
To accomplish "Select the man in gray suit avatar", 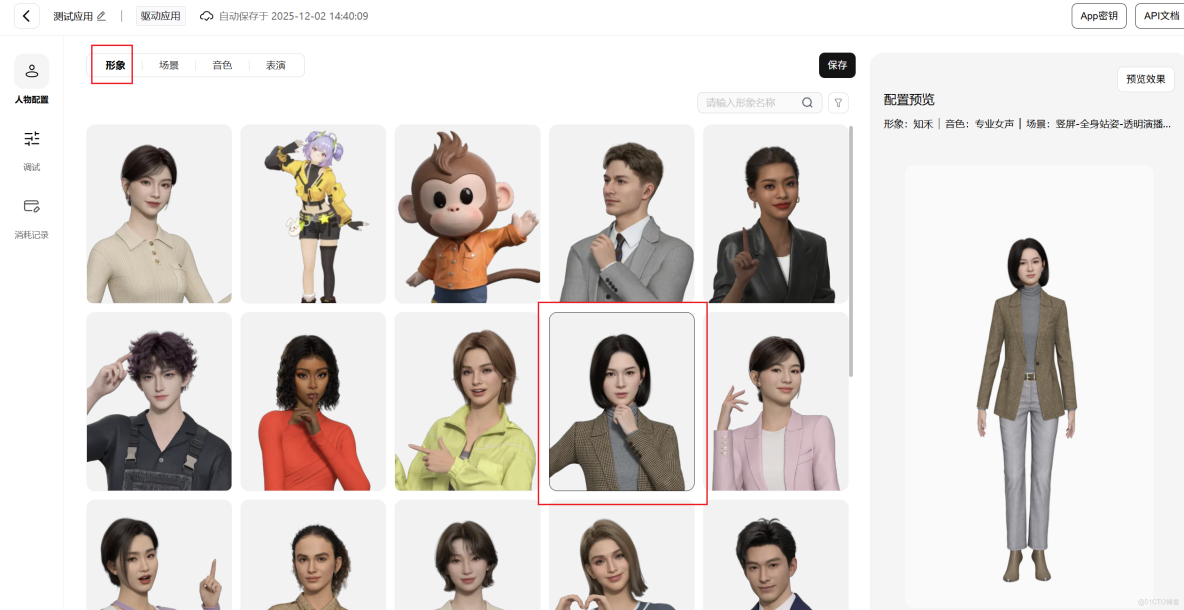I will [621, 214].
